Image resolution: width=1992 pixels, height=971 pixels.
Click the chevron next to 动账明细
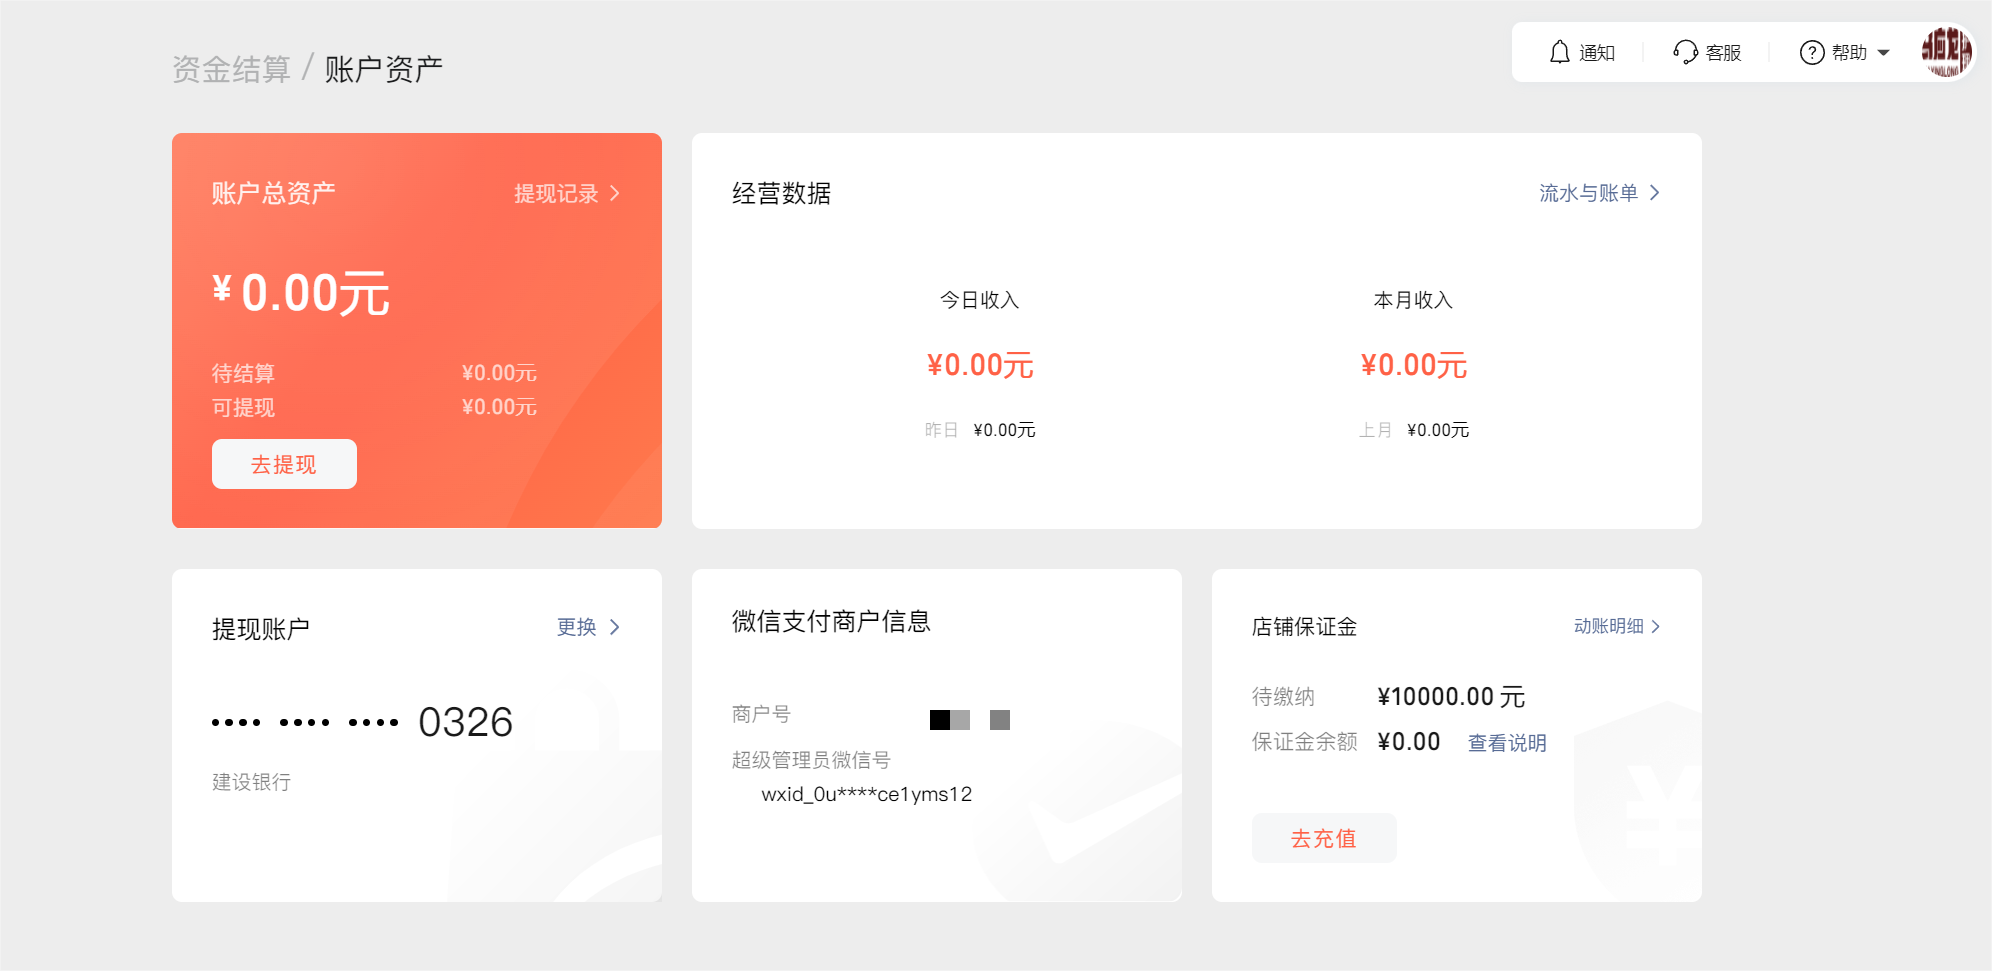tap(1656, 626)
